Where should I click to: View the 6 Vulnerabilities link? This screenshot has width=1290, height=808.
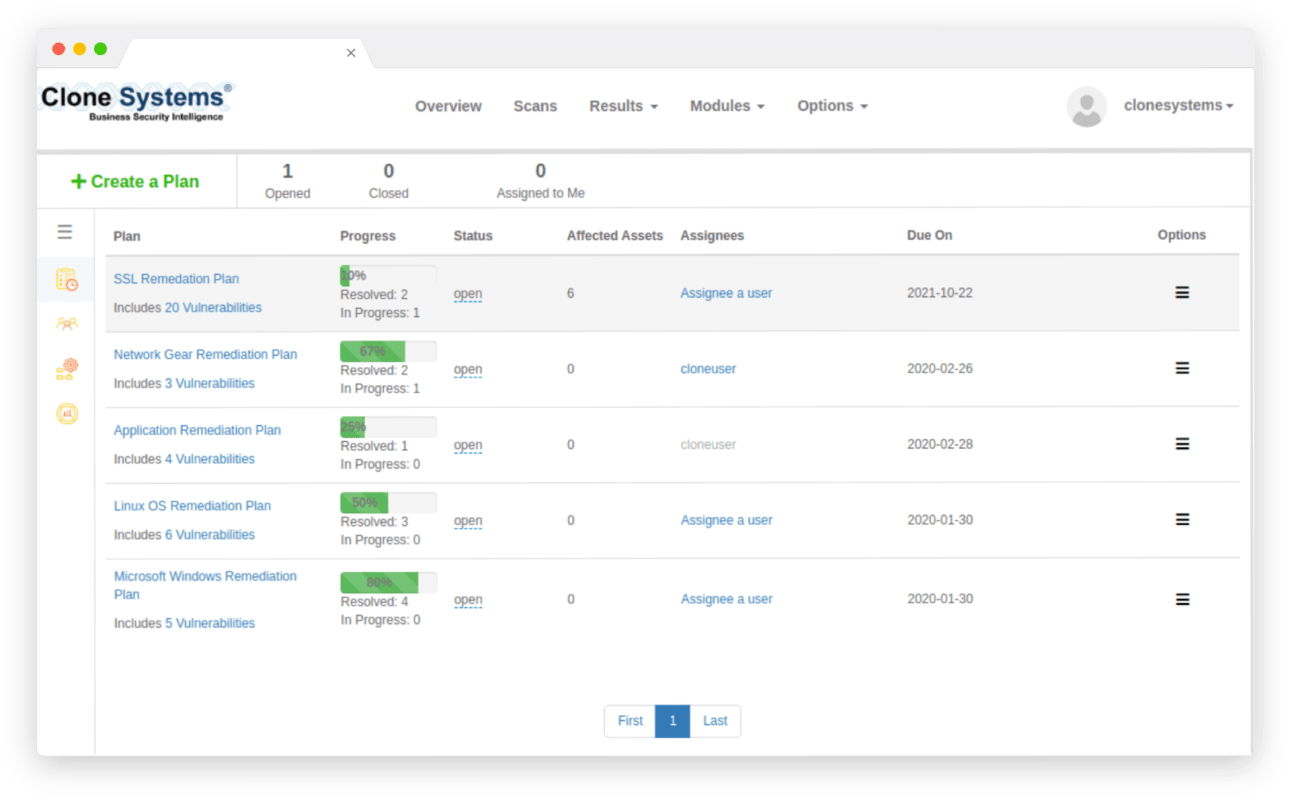click(x=210, y=535)
